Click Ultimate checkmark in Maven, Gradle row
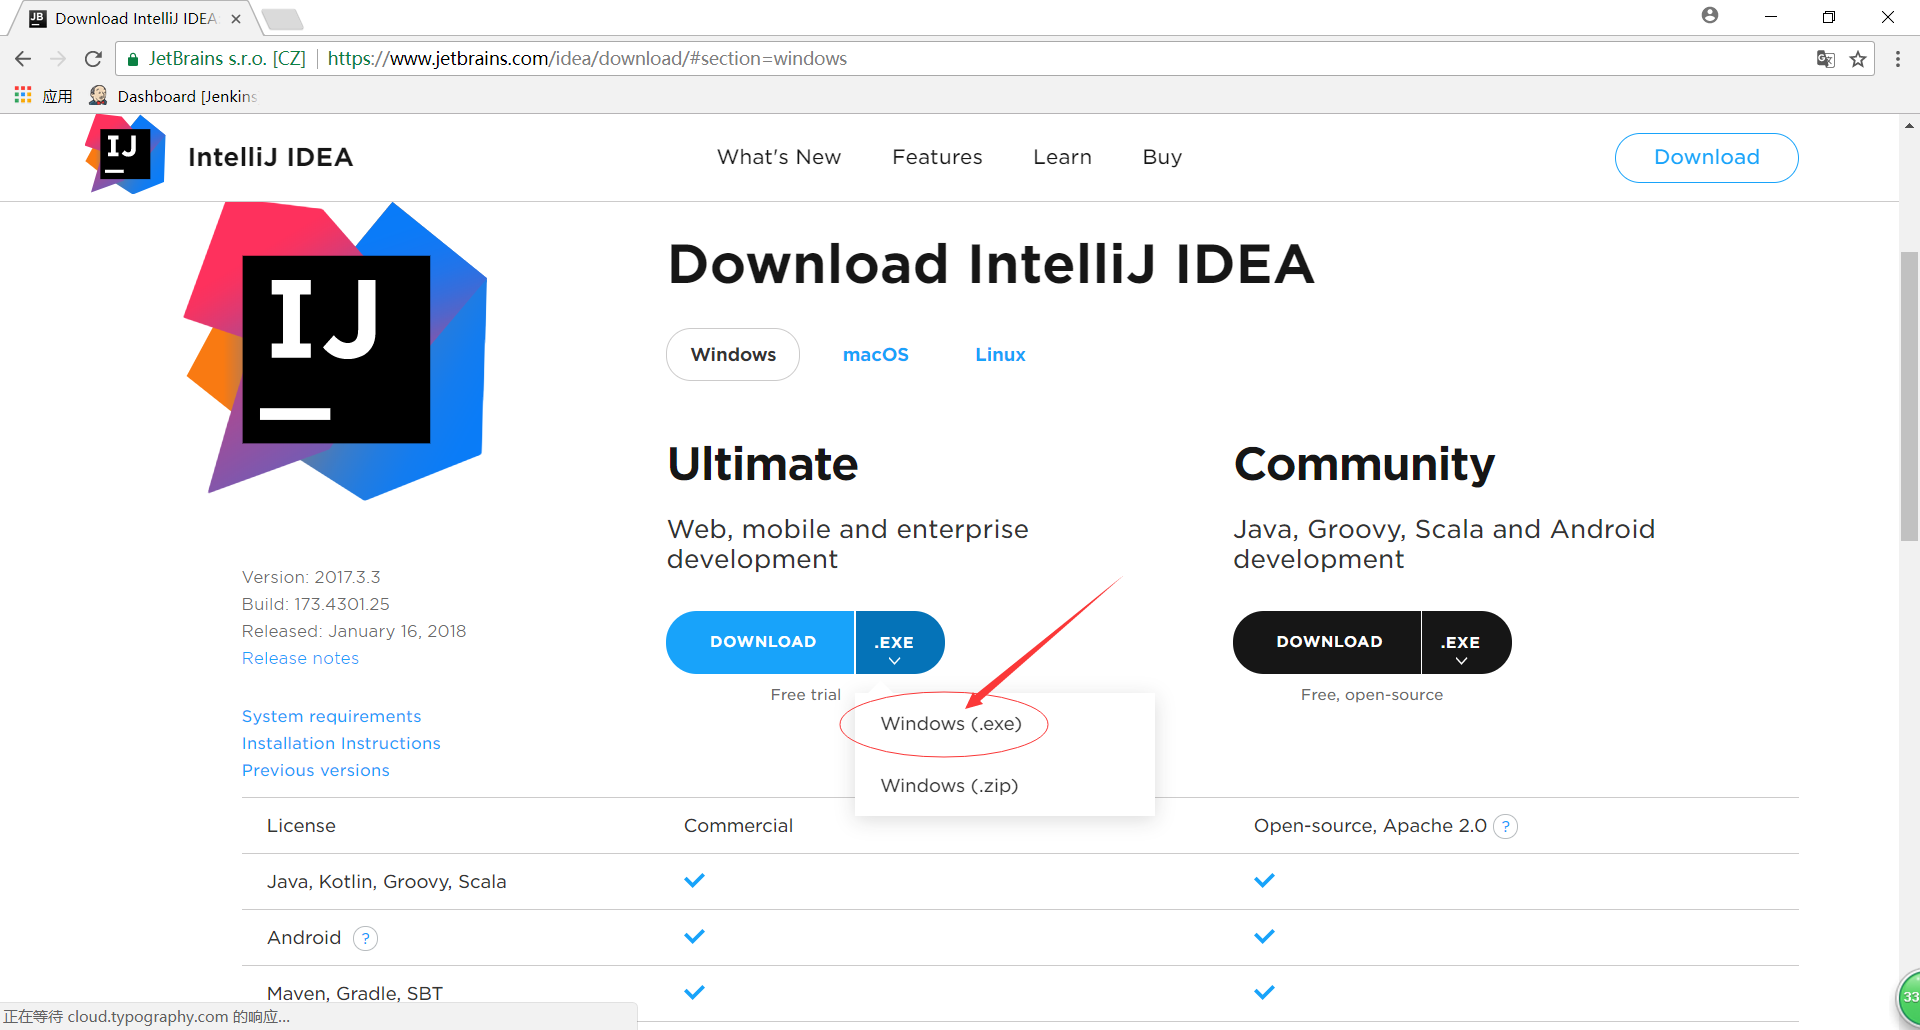 (x=694, y=993)
